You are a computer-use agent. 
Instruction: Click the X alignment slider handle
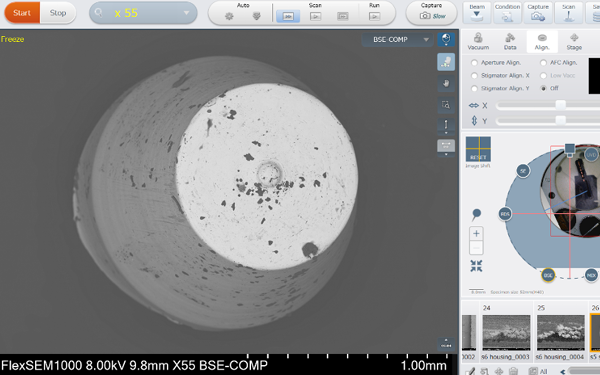(561, 105)
